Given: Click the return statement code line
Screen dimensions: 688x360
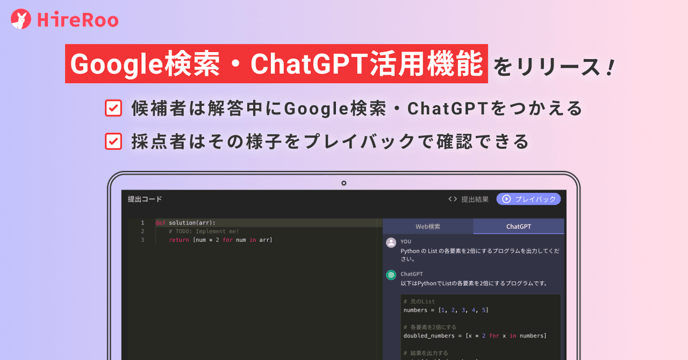Looking at the screenshot, I should coord(221,240).
